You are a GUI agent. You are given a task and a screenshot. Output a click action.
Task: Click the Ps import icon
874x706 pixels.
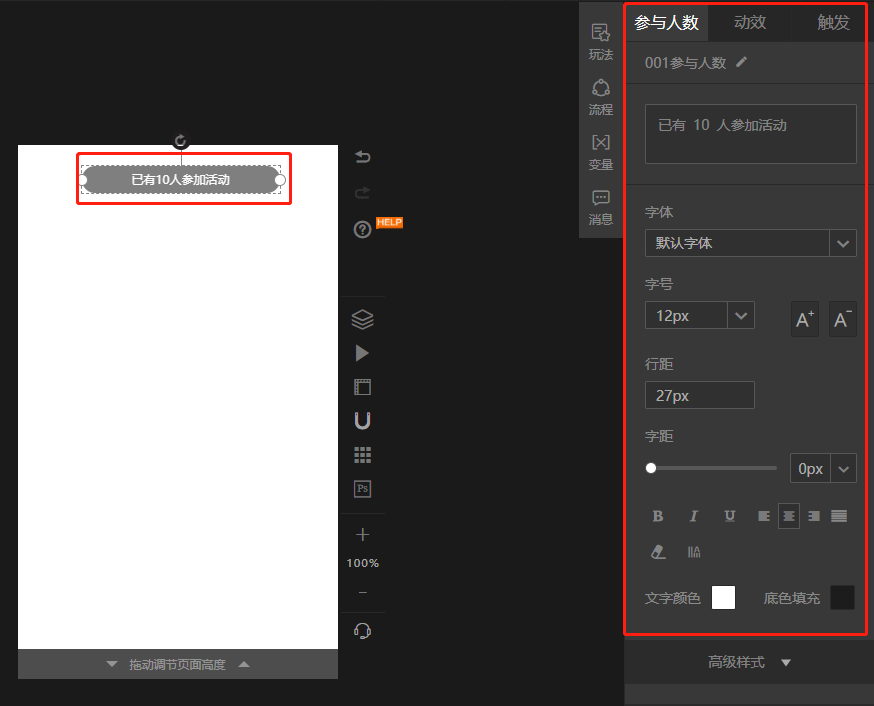click(363, 489)
